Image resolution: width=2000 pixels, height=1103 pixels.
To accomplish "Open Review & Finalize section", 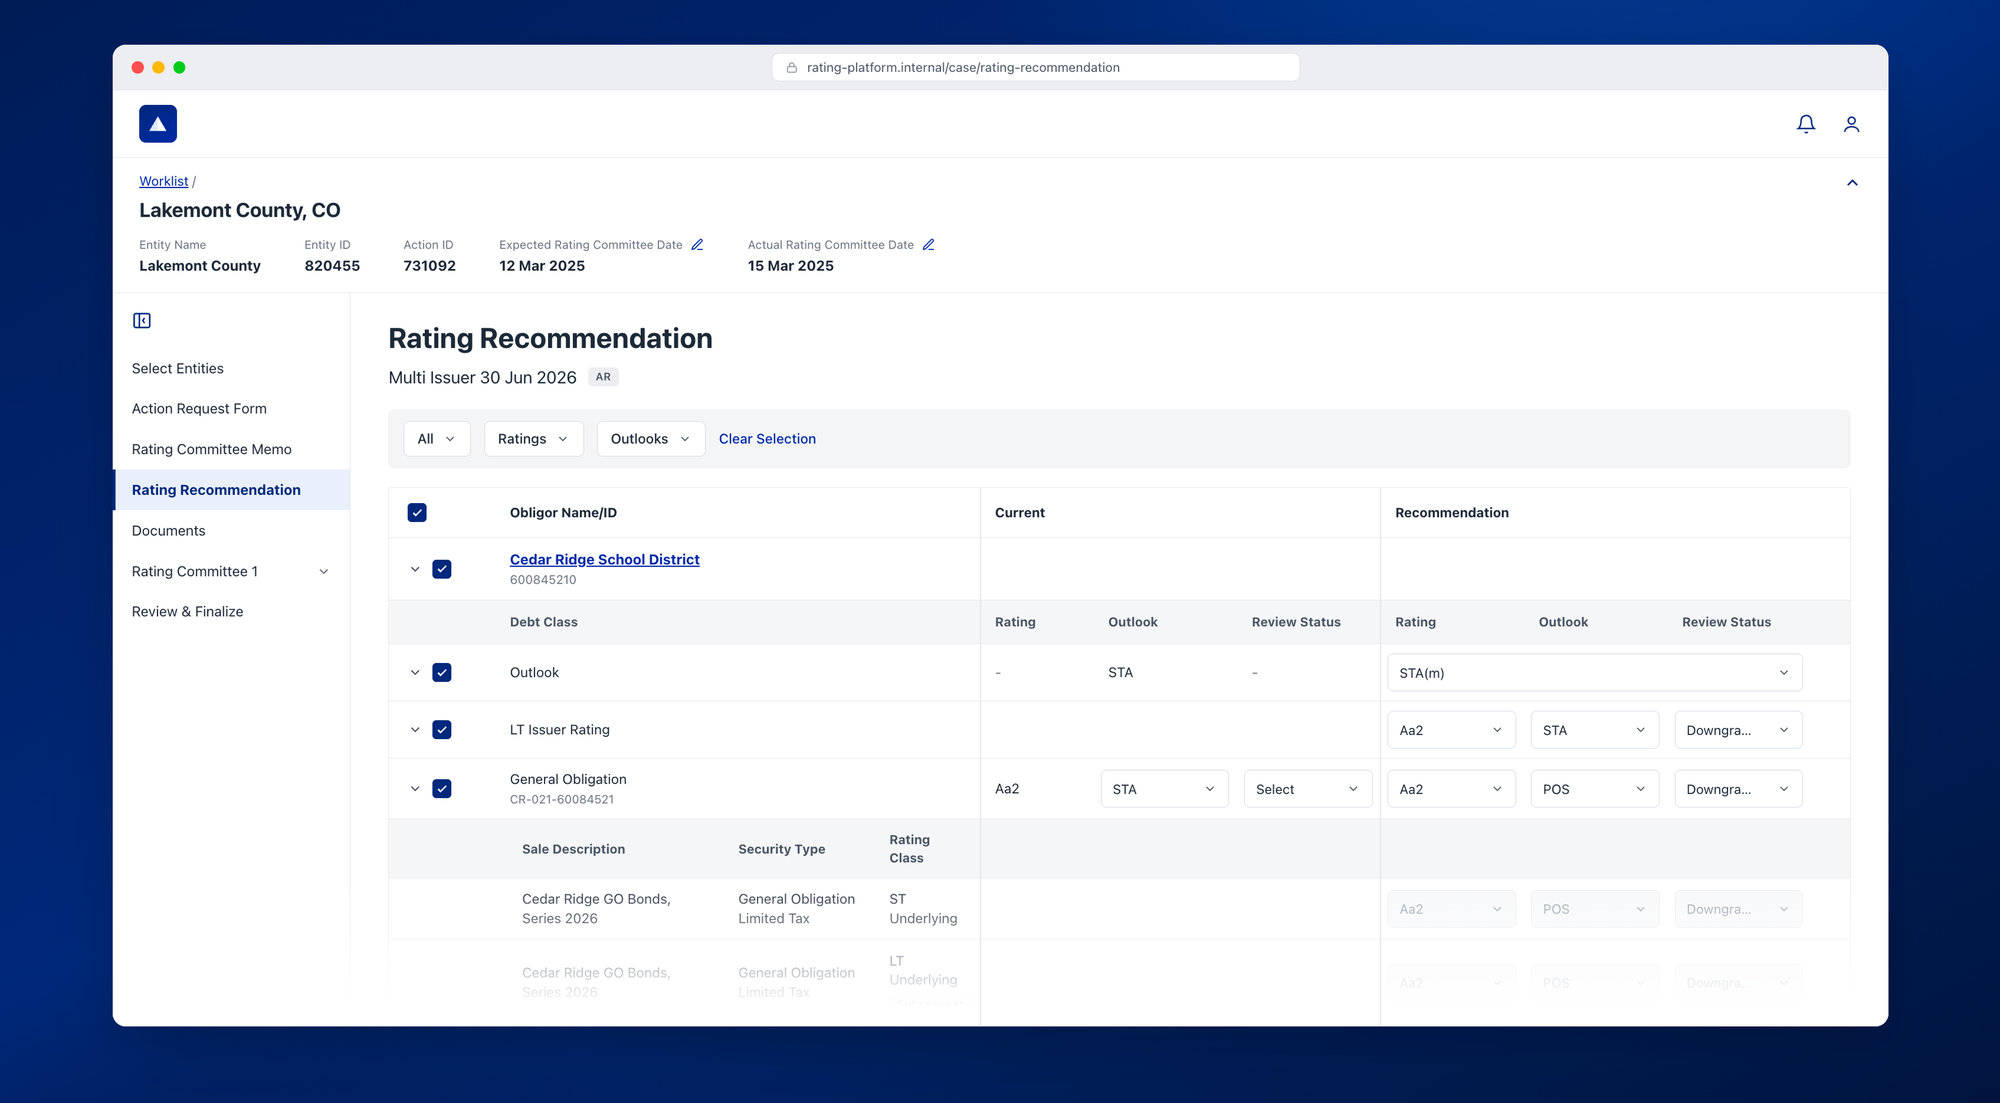I will pyautogui.click(x=188, y=612).
